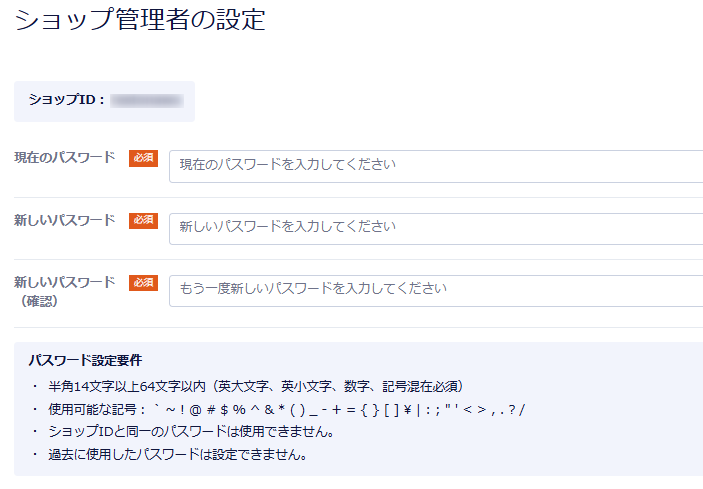This screenshot has height=489, width=703.
Task: Click 必須 badge beside 新しいパスワード（確認）
Action: point(143,282)
